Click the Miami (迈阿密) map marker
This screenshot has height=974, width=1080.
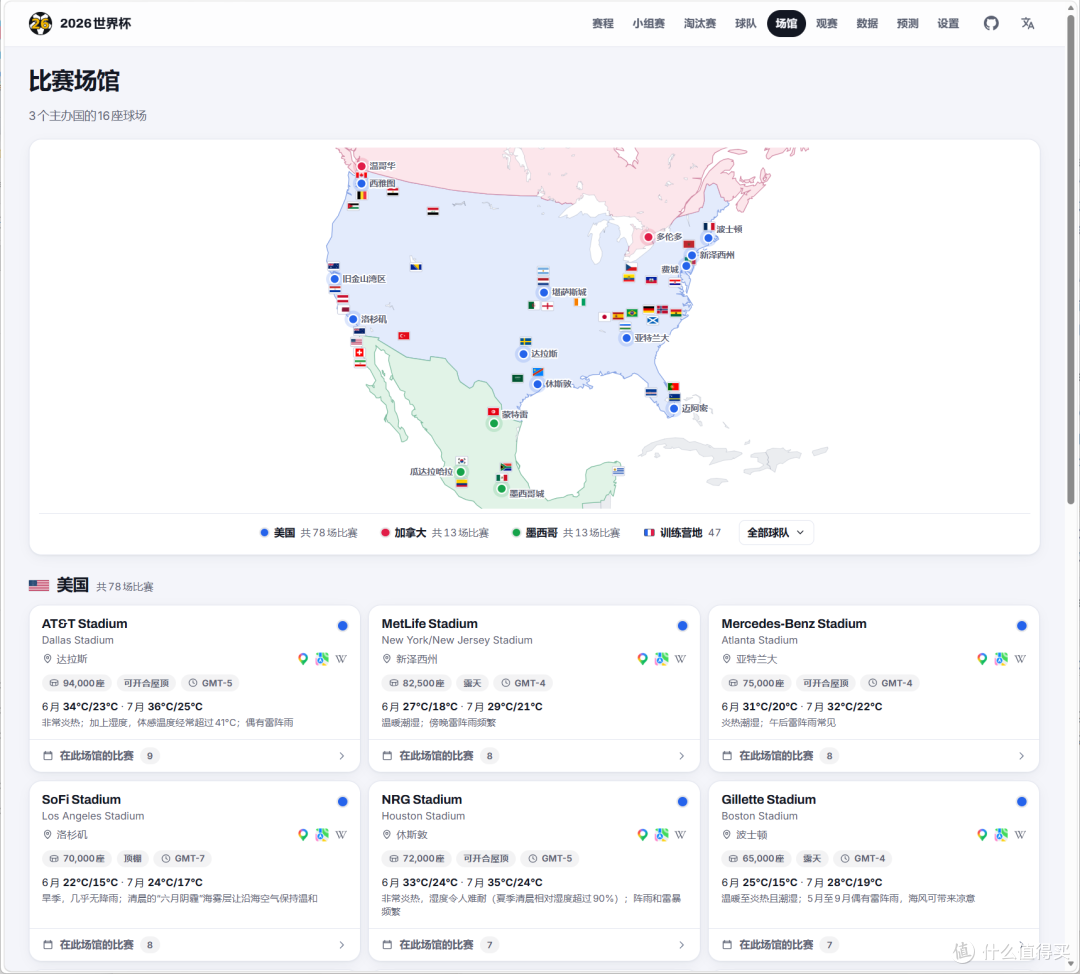674,408
